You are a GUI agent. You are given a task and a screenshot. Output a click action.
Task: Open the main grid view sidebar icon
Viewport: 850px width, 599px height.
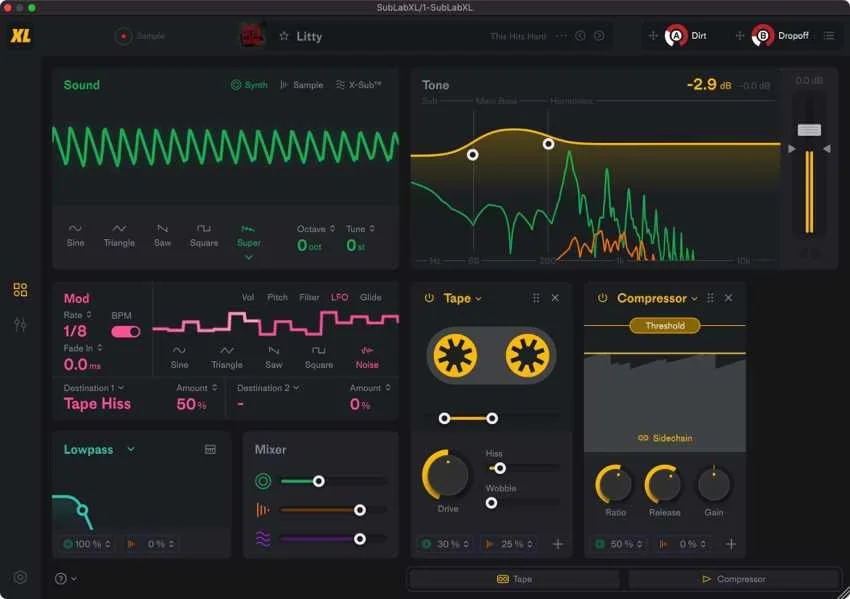[x=20, y=289]
